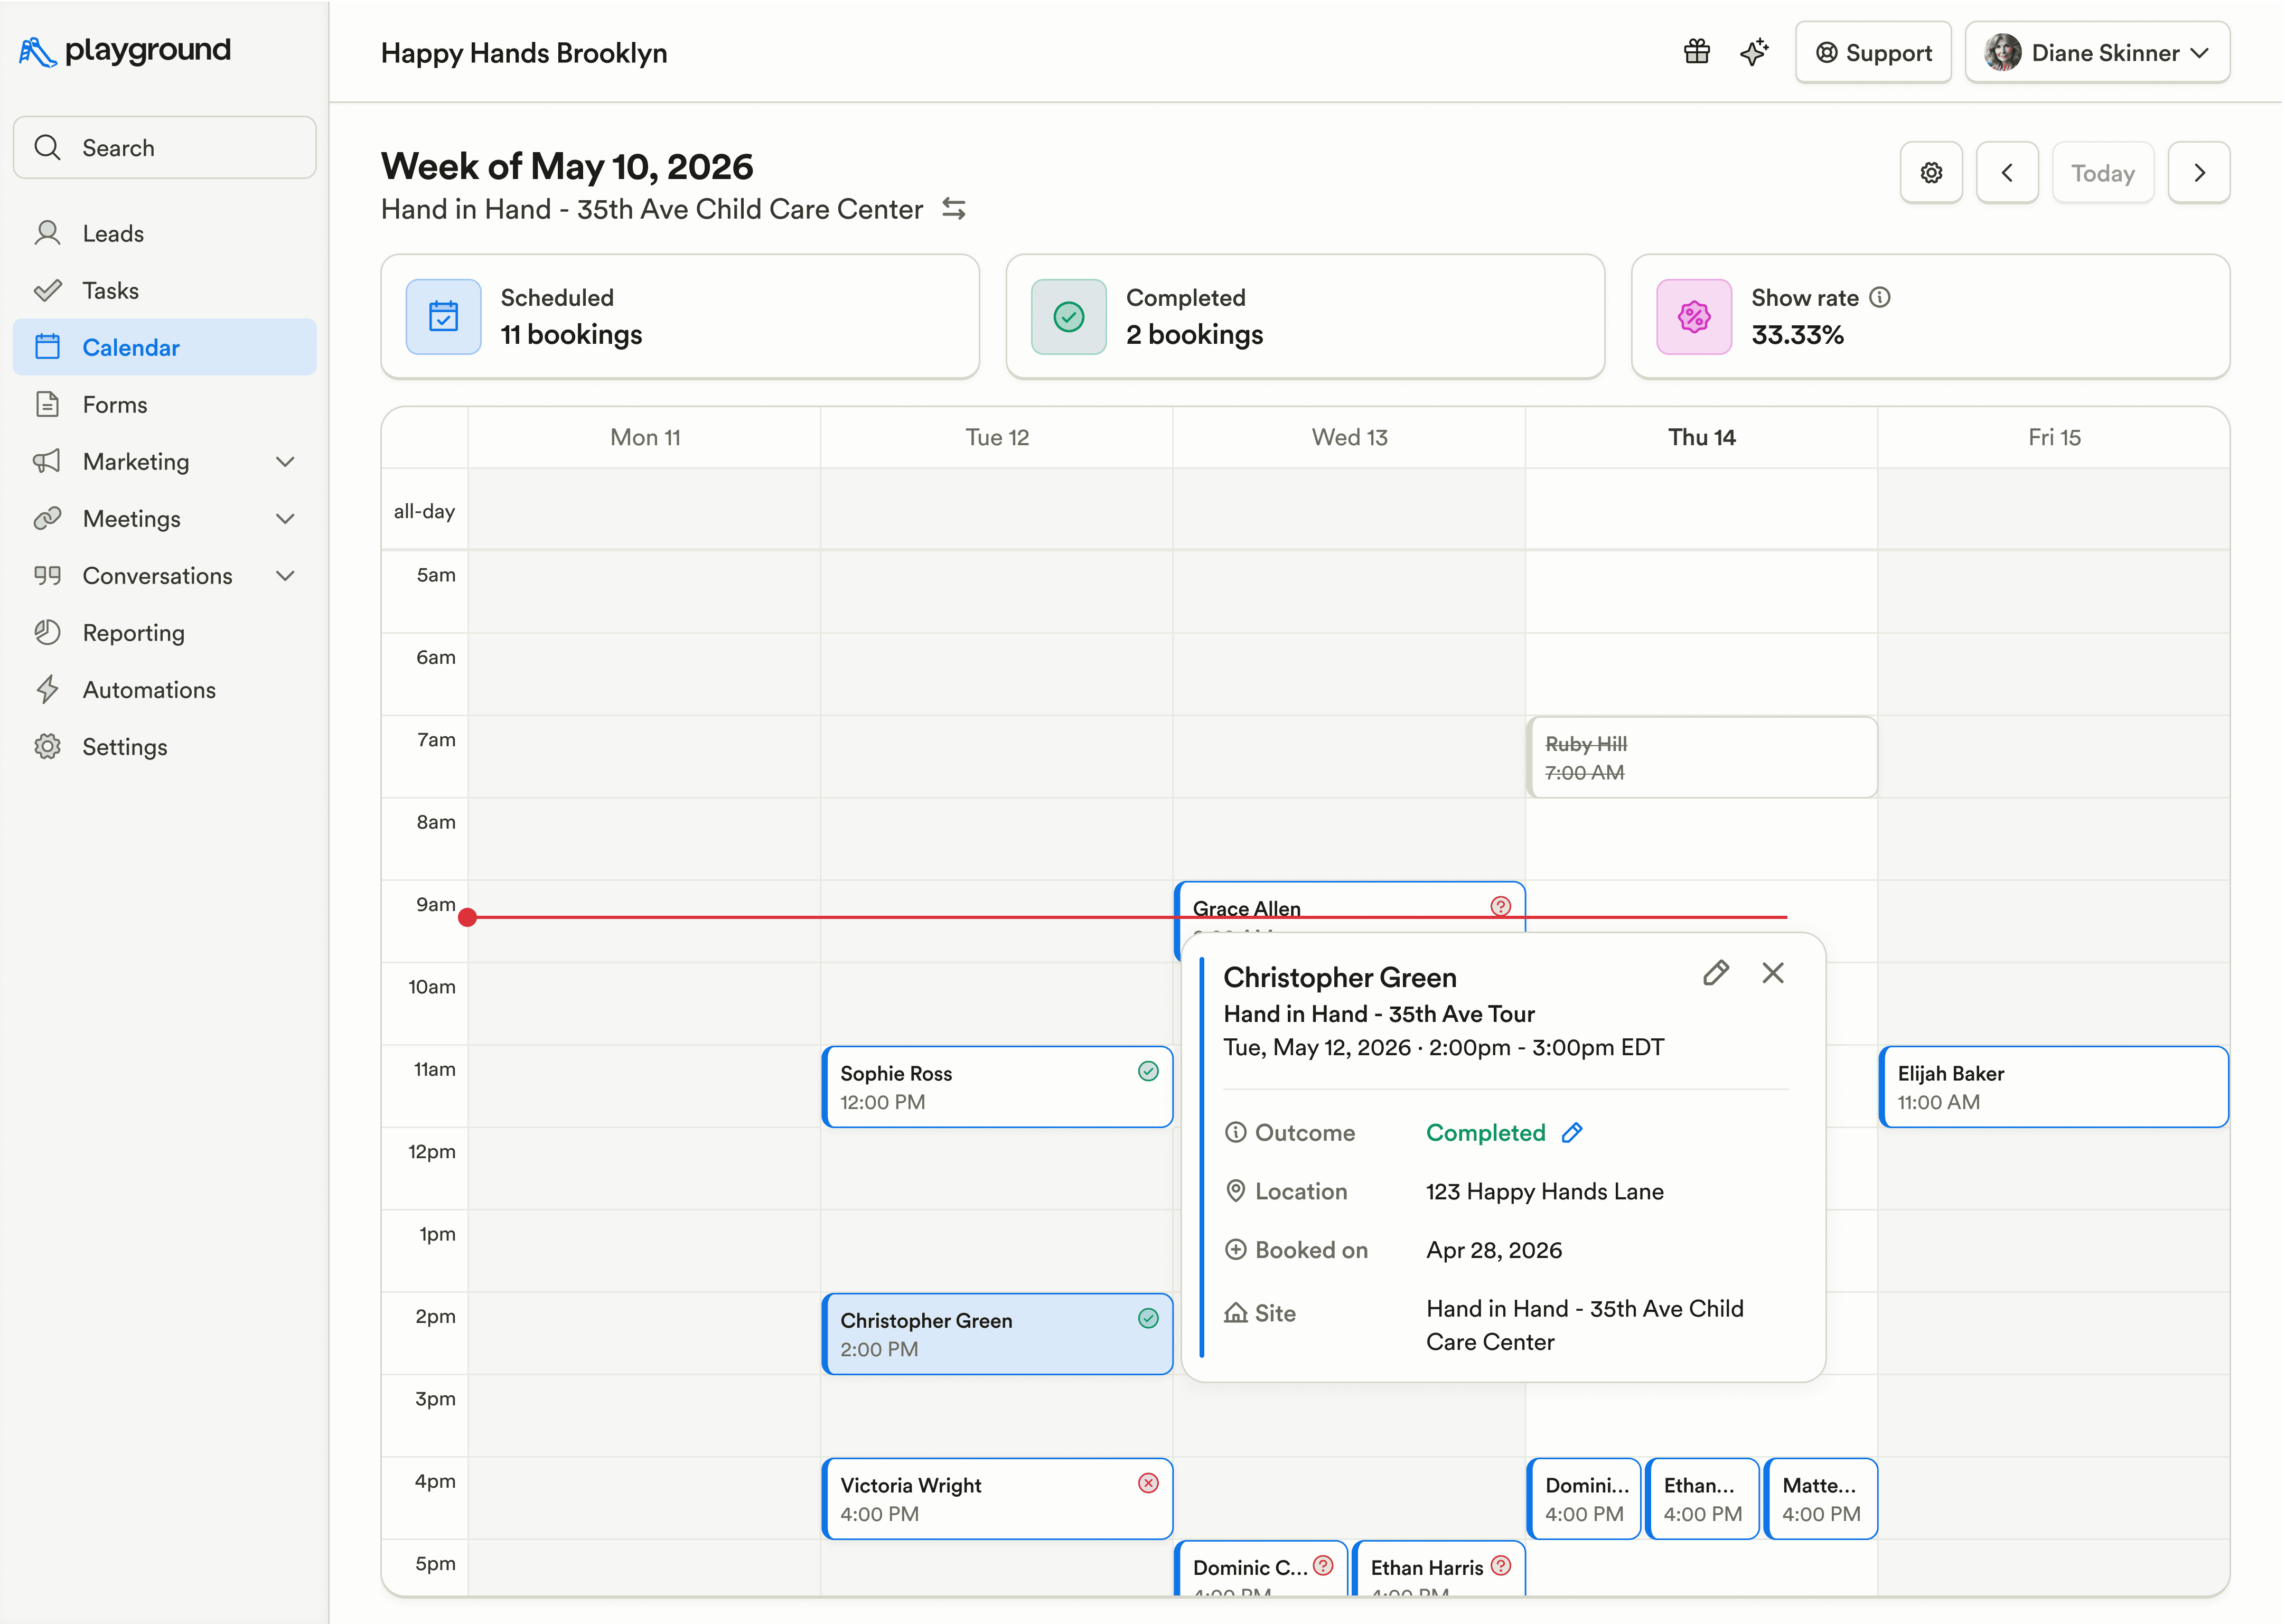Screen dimensions: 2285x1624
Task: Click the Completed bookings check icon
Action: click(x=1070, y=317)
